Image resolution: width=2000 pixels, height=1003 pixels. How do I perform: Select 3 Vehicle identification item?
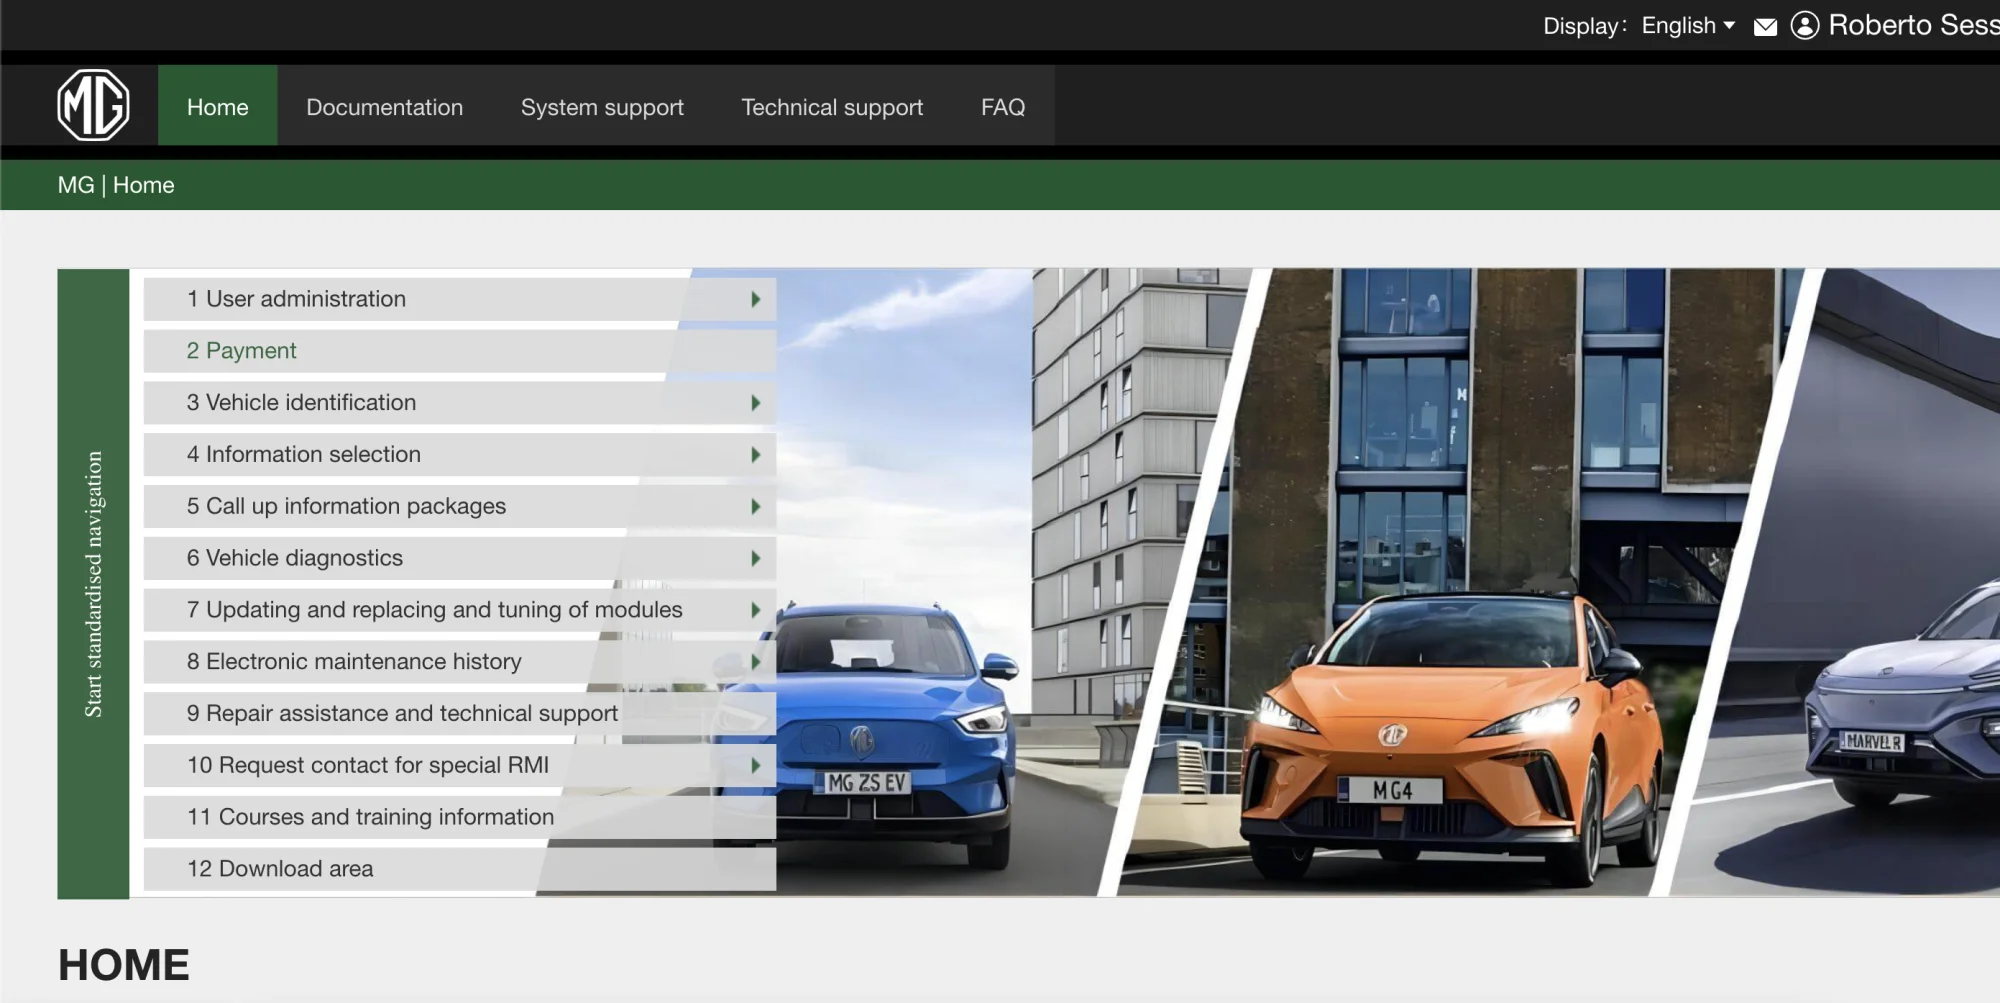[460, 403]
